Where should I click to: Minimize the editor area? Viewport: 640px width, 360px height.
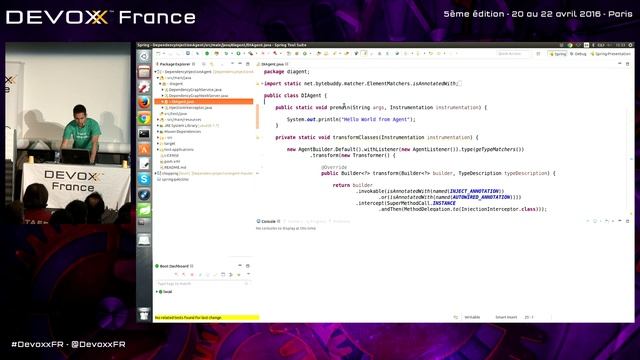(620, 64)
